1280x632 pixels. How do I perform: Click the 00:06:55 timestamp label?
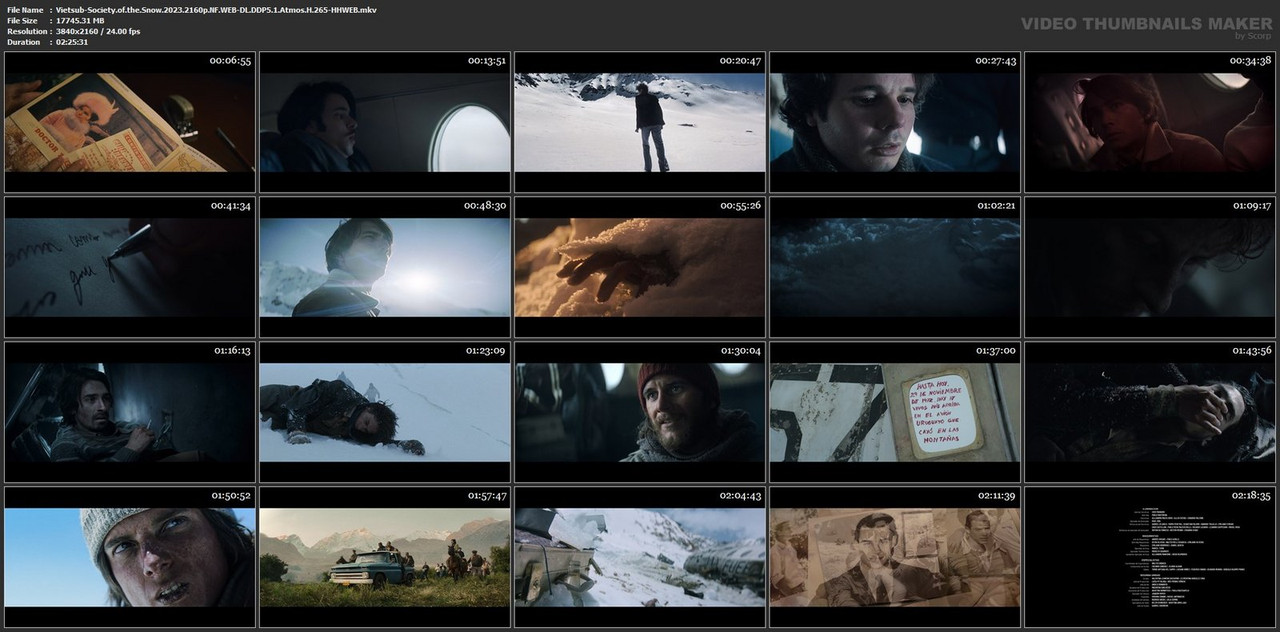pos(230,61)
